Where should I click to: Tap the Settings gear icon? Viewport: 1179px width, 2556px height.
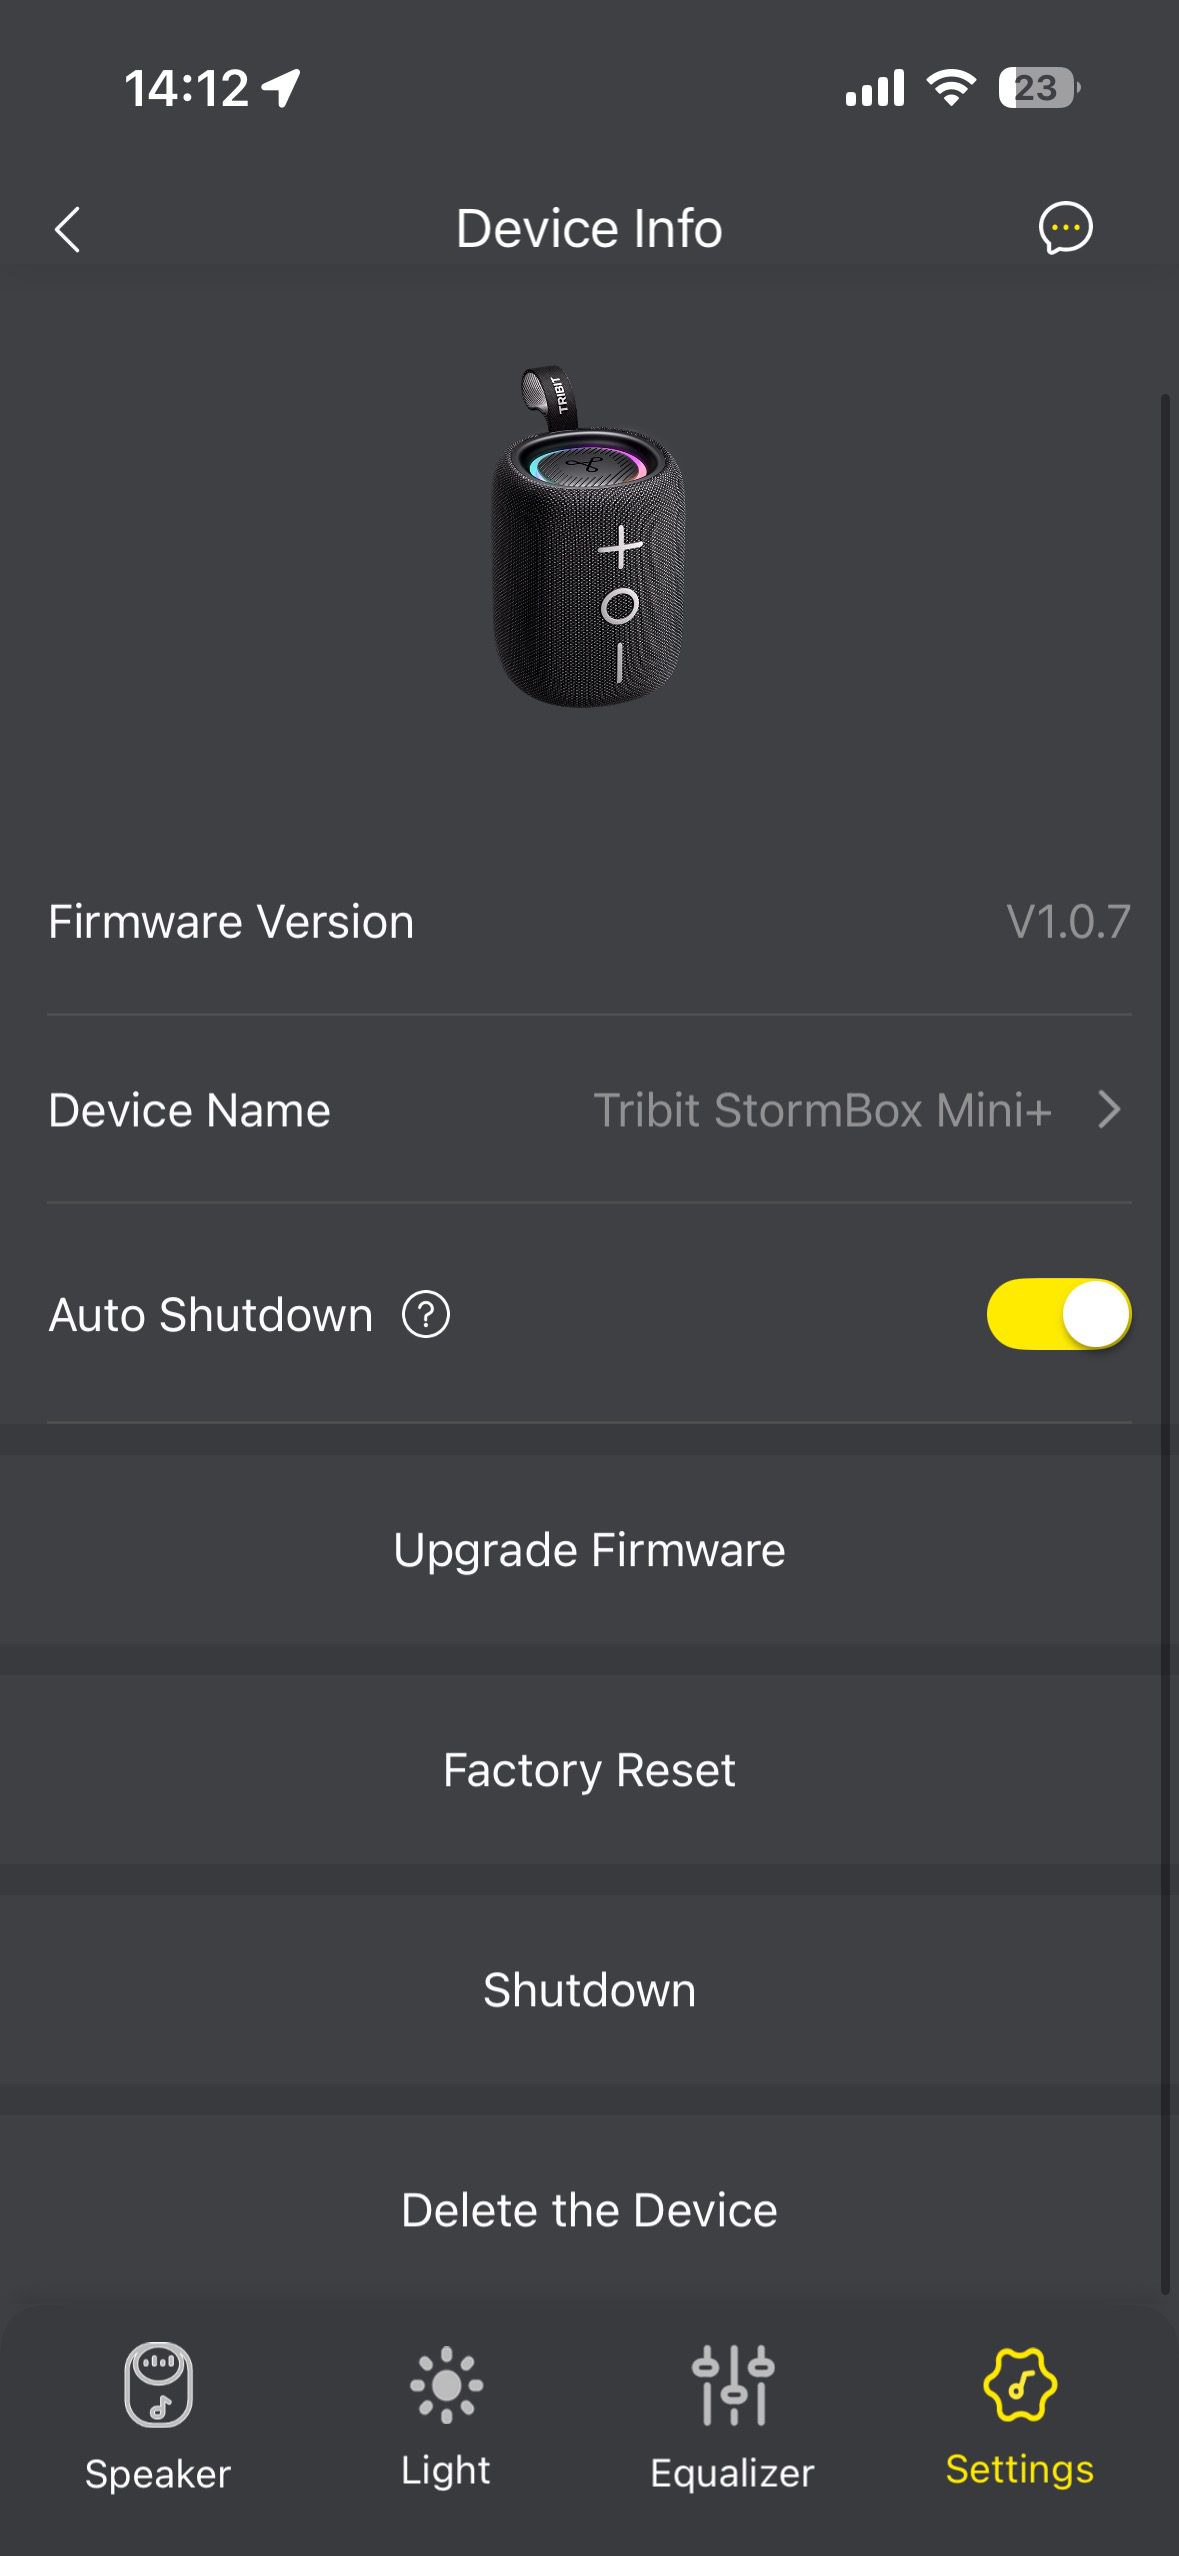pyautogui.click(x=1019, y=2385)
